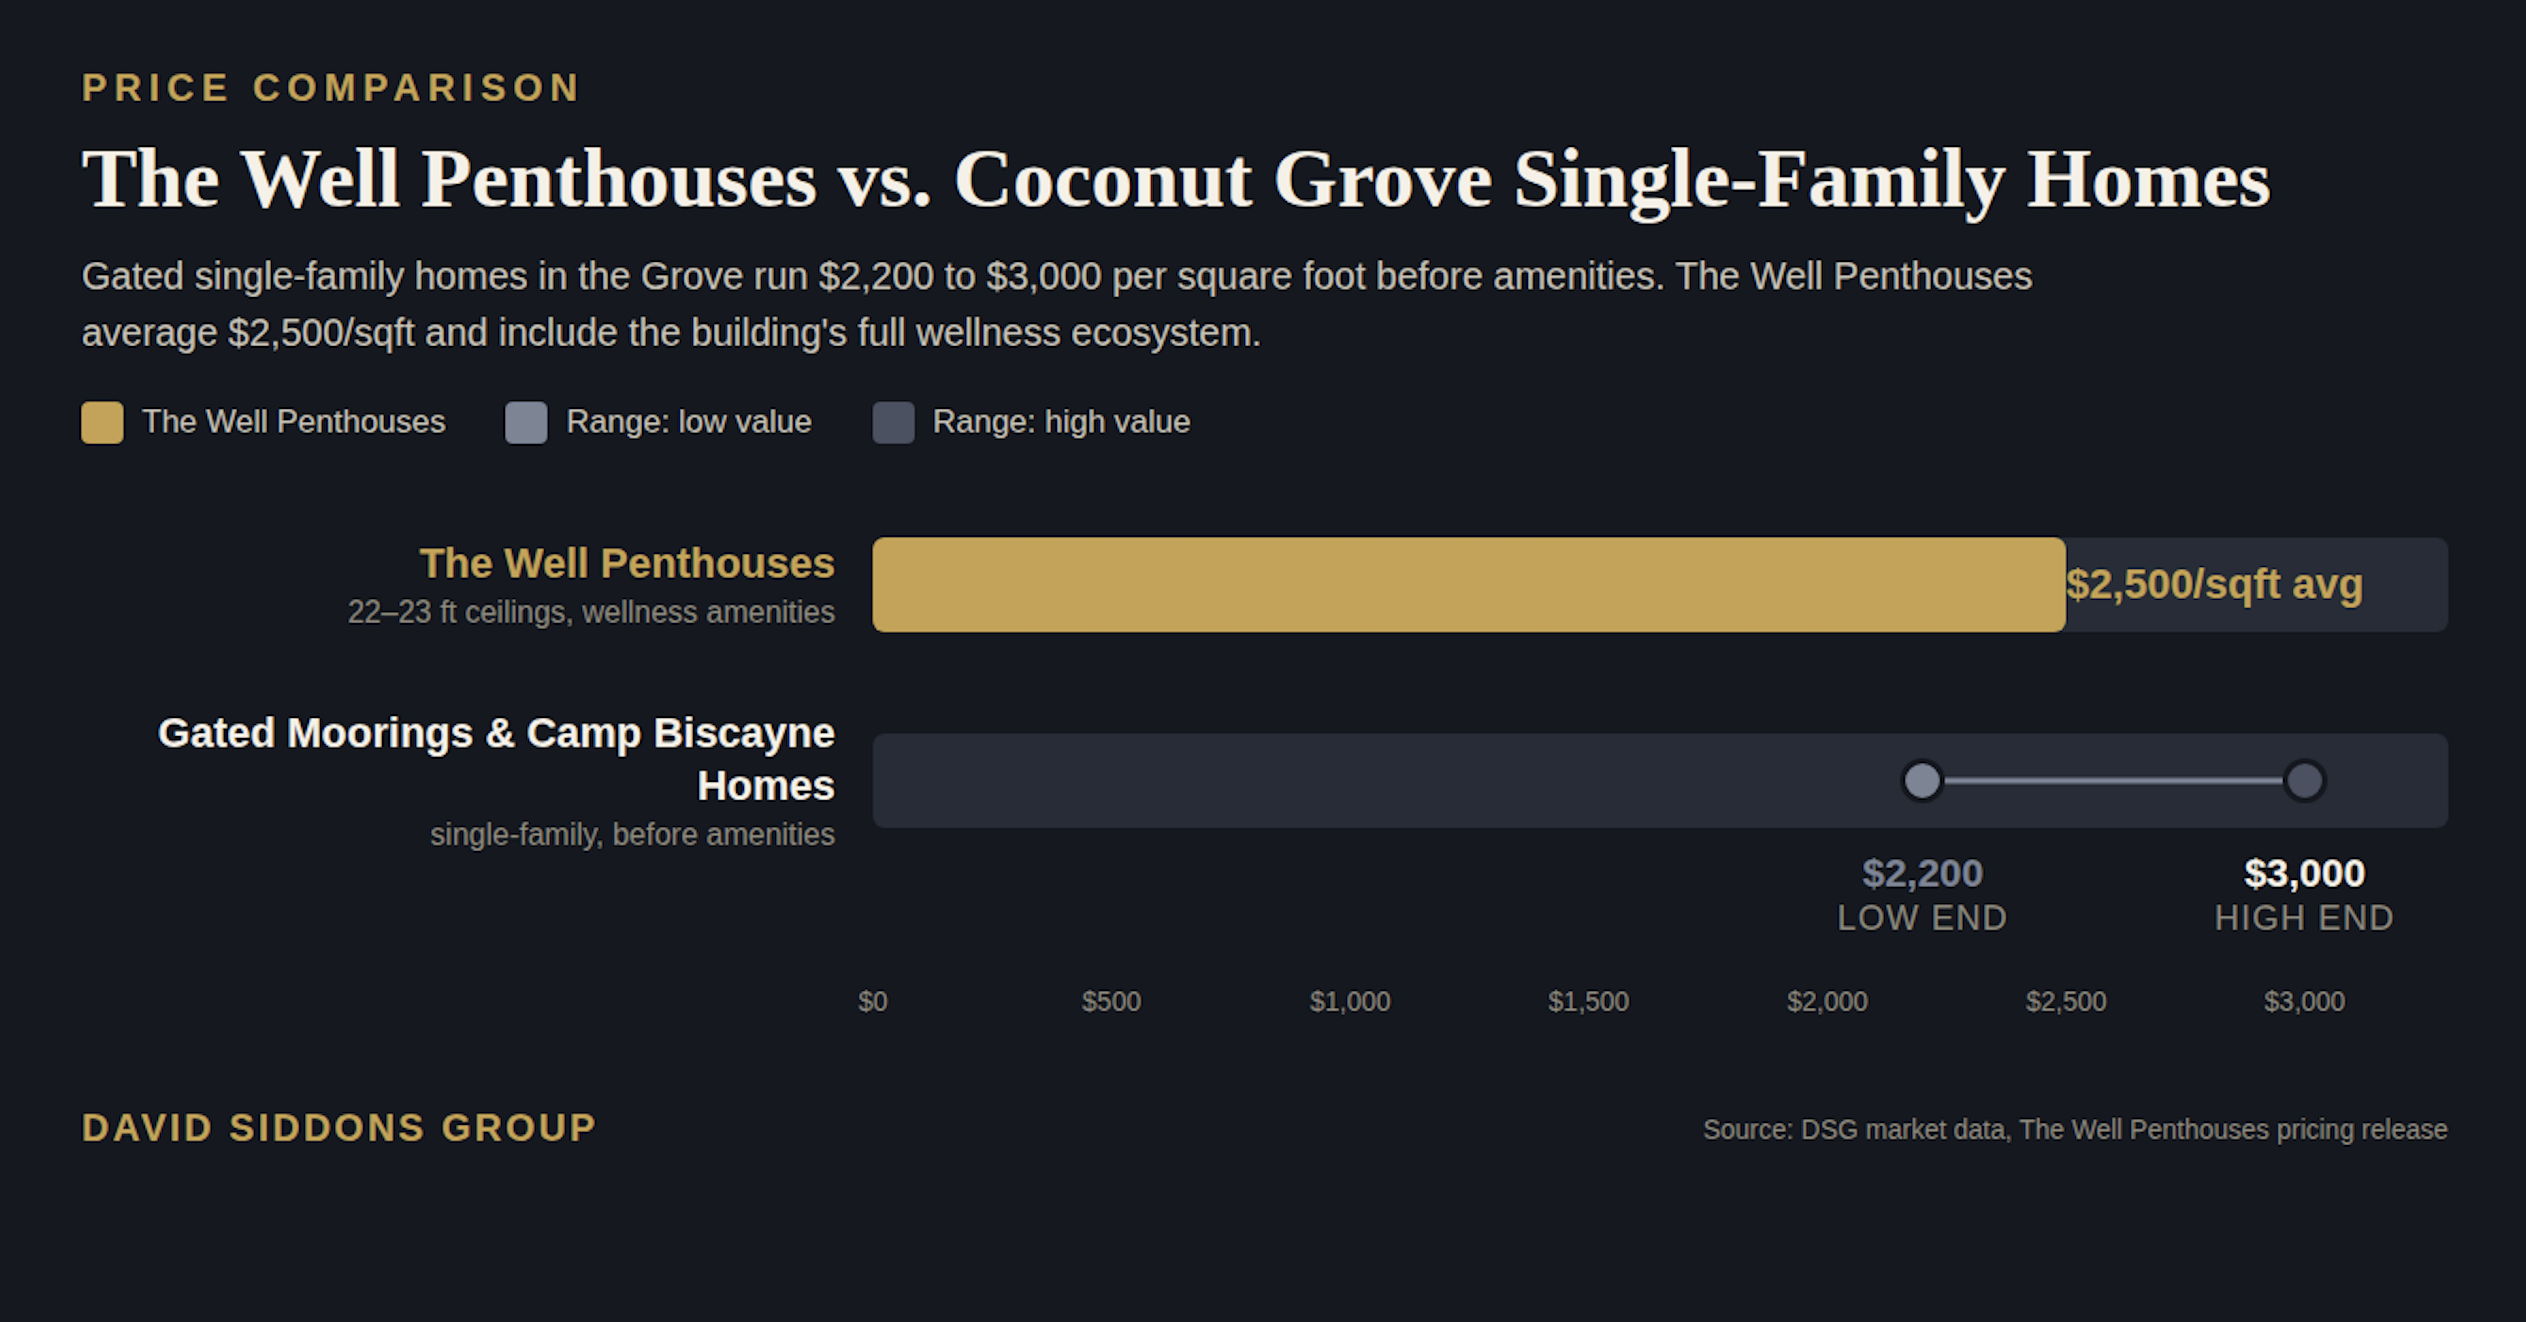Click the PRICE COMPARISON eyebrow label

331,88
